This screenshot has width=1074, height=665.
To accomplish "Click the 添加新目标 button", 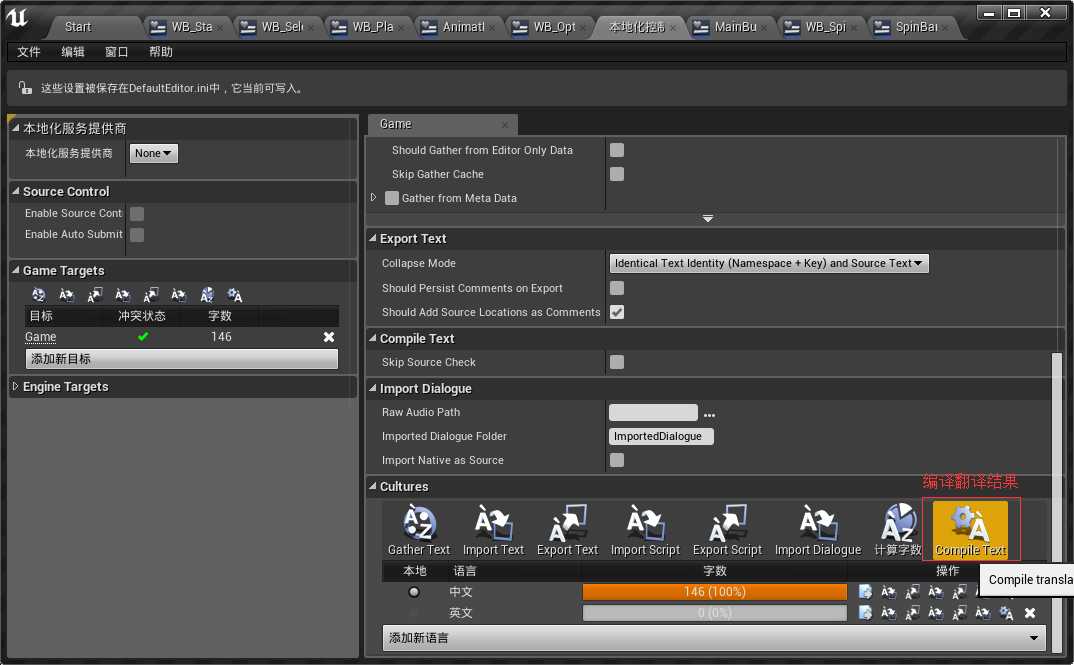I will coord(182,359).
